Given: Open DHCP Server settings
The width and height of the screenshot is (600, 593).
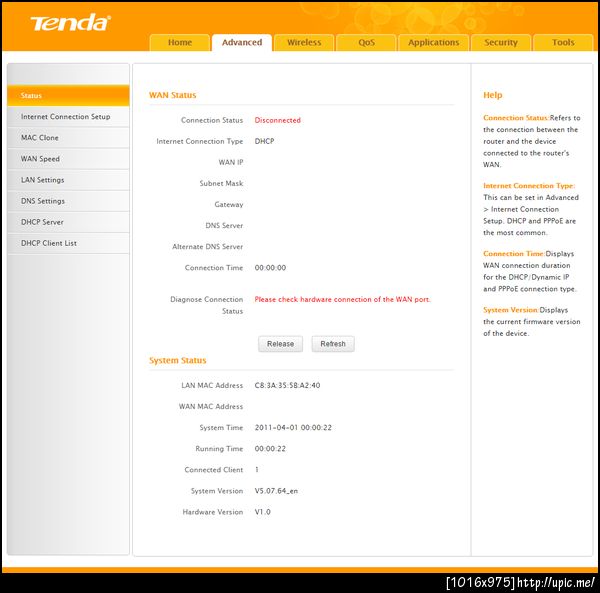Looking at the screenshot, I should (x=68, y=222).
